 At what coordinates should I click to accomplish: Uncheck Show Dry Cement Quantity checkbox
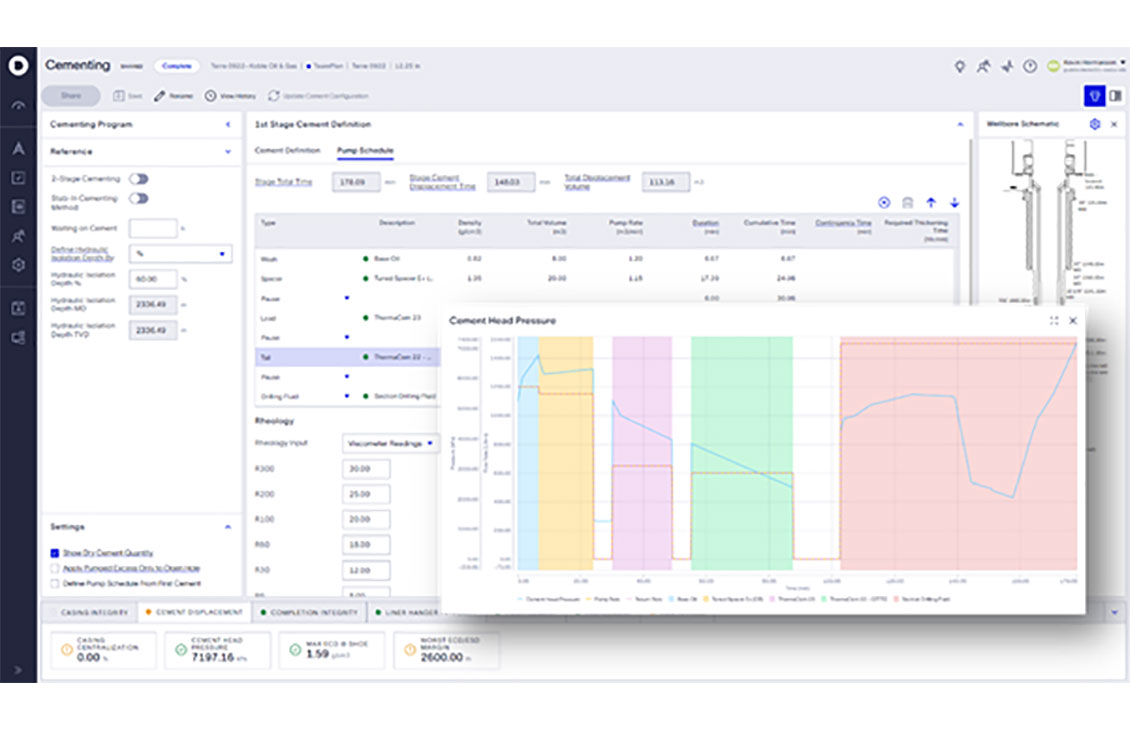pyautogui.click(x=55, y=552)
